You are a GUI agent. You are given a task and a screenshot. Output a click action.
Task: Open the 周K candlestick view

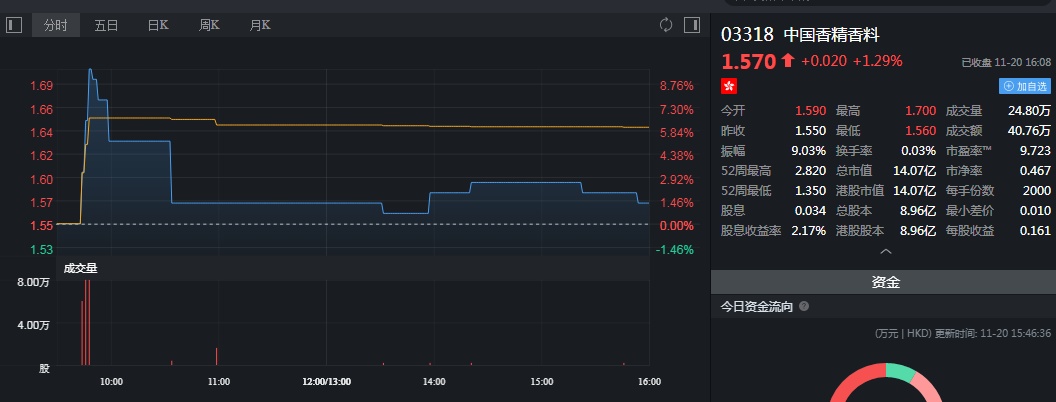coord(209,25)
